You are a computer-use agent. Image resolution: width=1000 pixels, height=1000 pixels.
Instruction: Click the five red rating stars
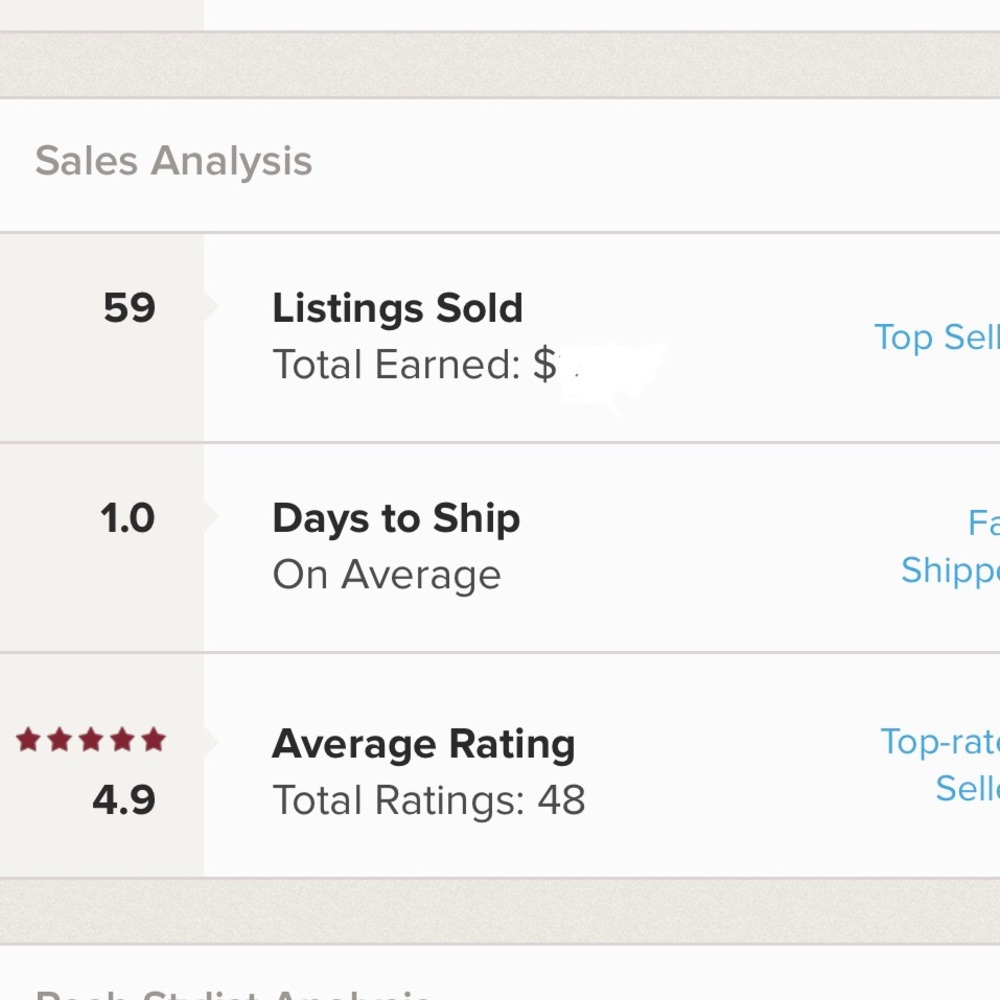pyautogui.click(x=91, y=740)
